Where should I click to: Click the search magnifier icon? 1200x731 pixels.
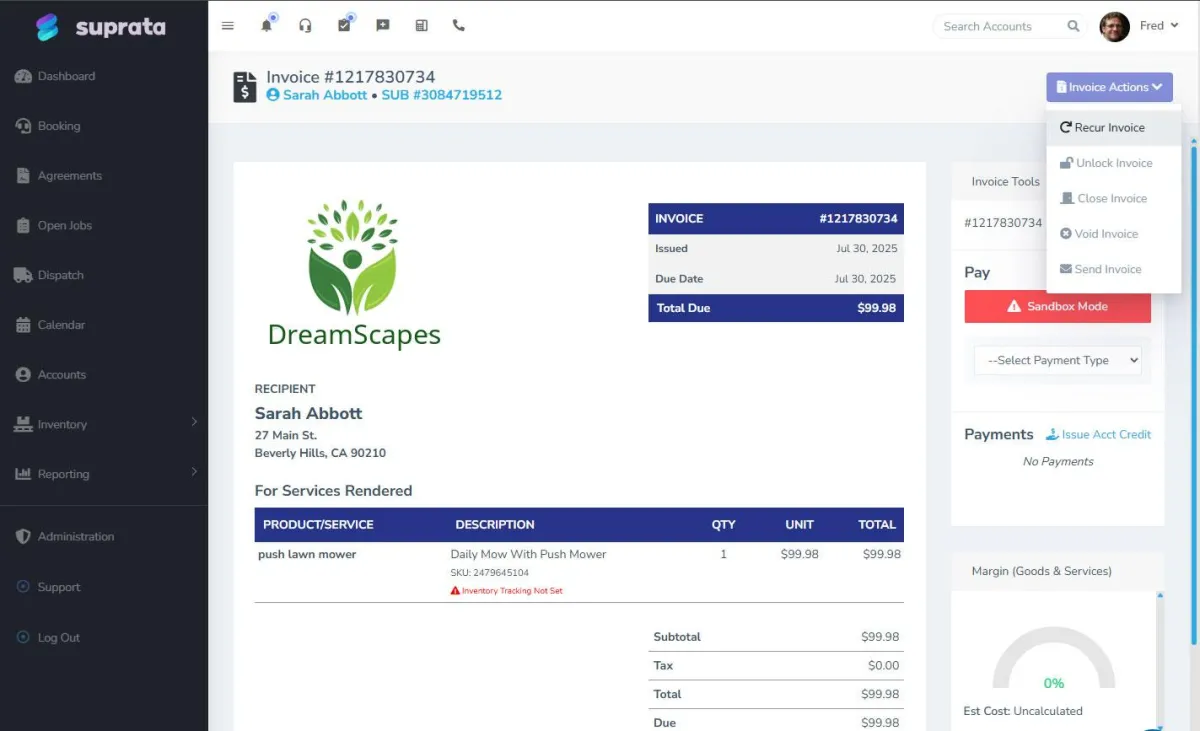click(x=1073, y=26)
